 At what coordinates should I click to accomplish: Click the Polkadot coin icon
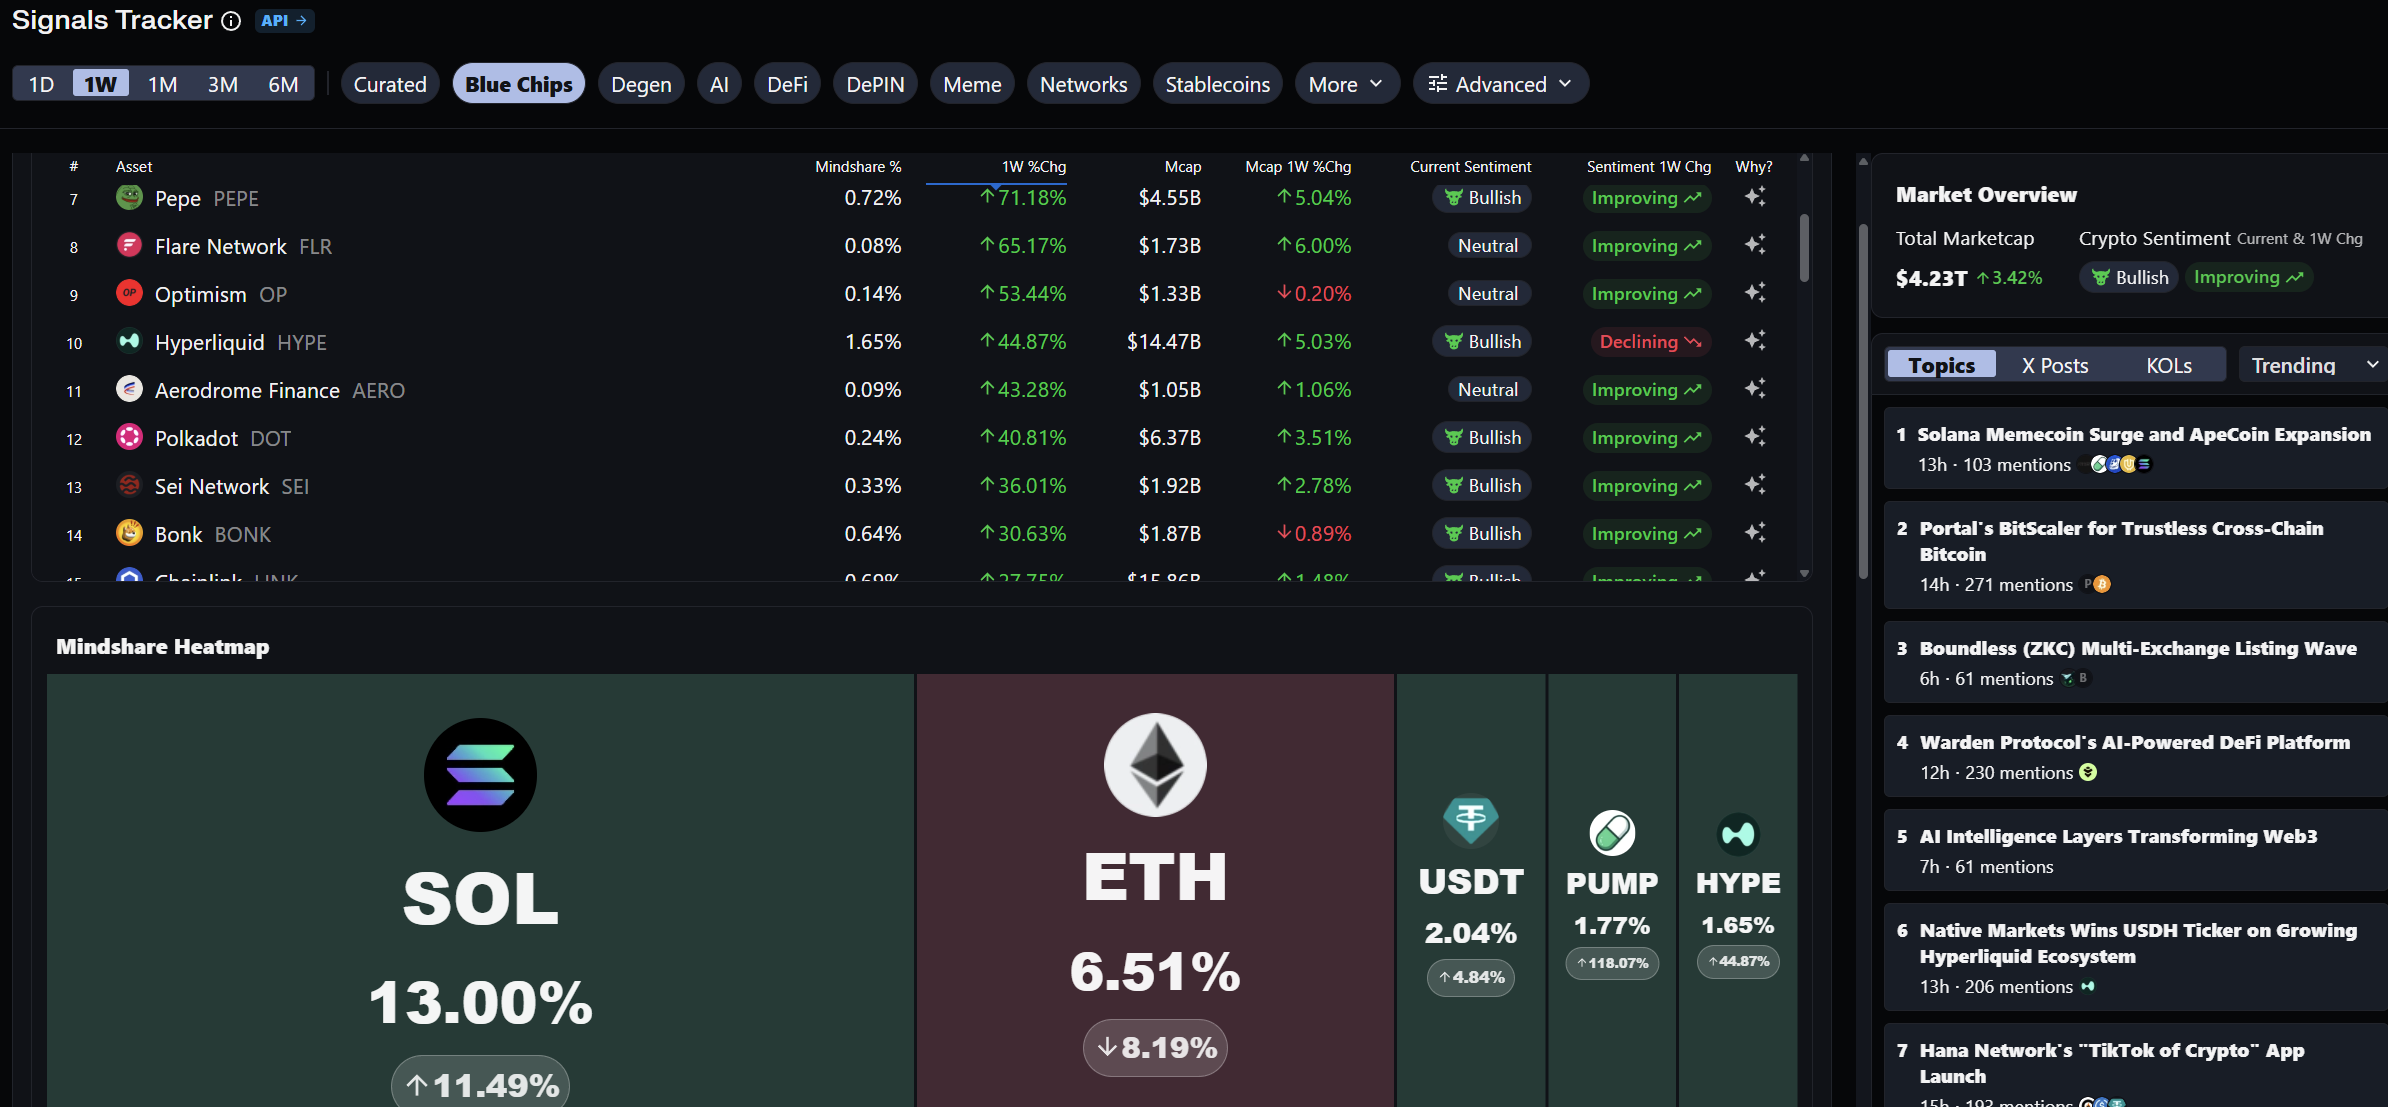[x=129, y=437]
